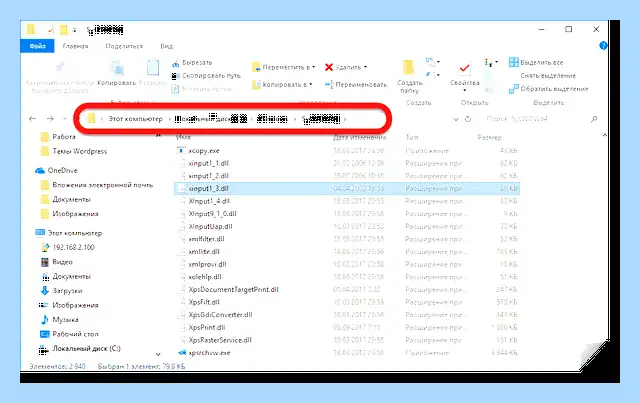This screenshot has height=403, width=640.
Task: Pin folder via Закрепить на панели быстрого доступа
Action: (x=60, y=78)
